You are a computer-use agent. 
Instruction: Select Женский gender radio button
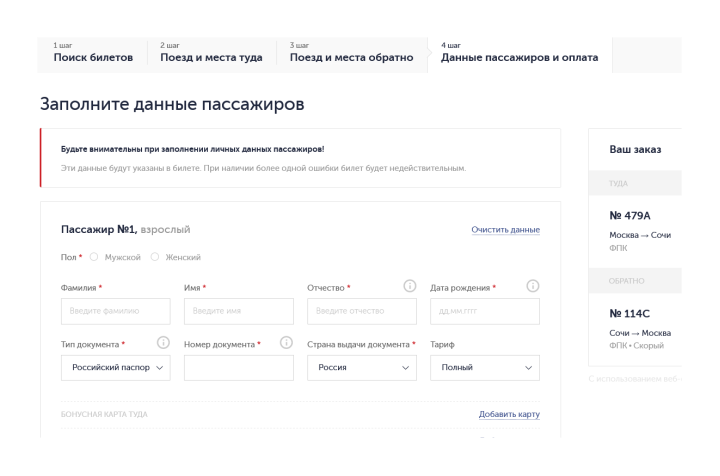pyautogui.click(x=155, y=257)
